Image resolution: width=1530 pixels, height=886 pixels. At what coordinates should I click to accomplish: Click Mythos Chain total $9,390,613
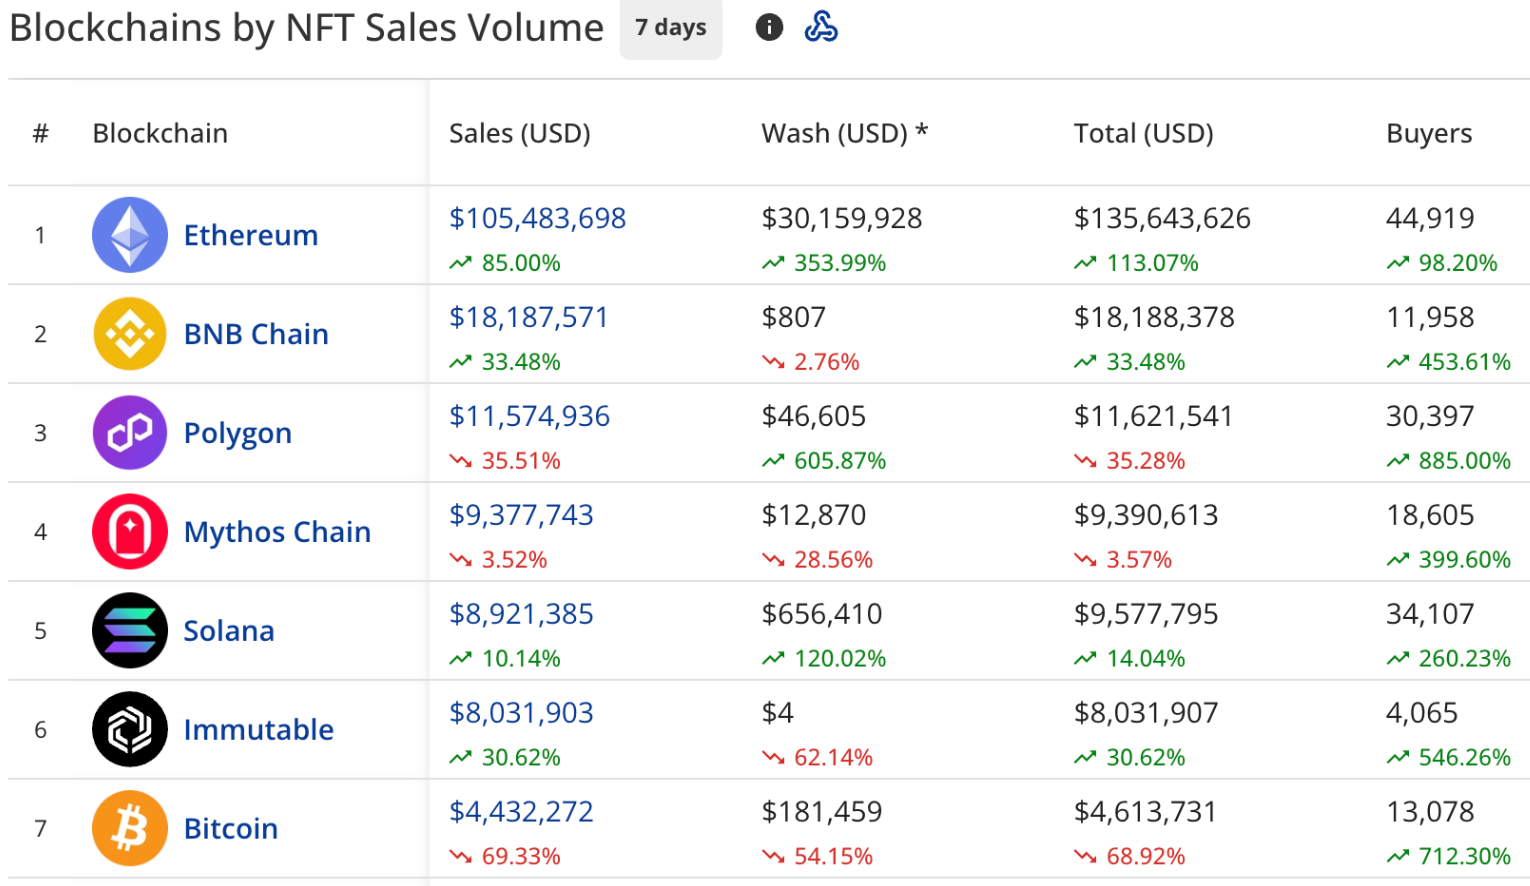pos(1146,515)
